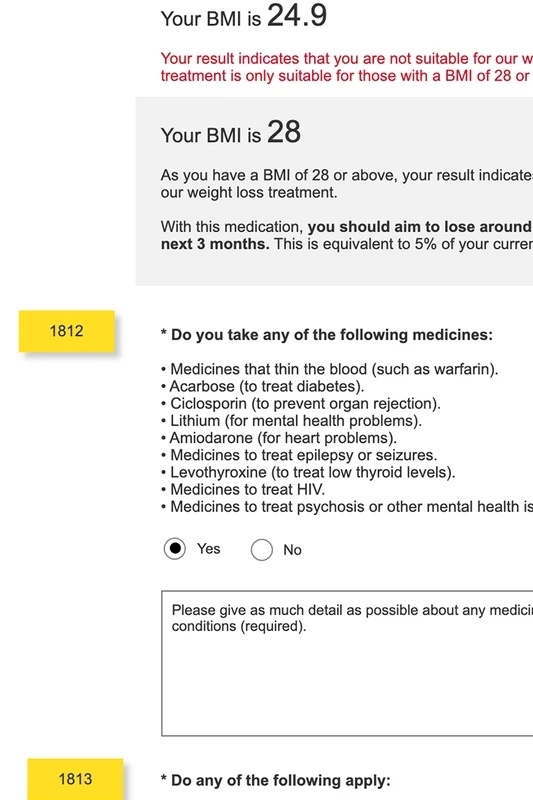The width and height of the screenshot is (533, 800).
Task: Click the 'Your BMI is 28' heading
Action: 231,133
